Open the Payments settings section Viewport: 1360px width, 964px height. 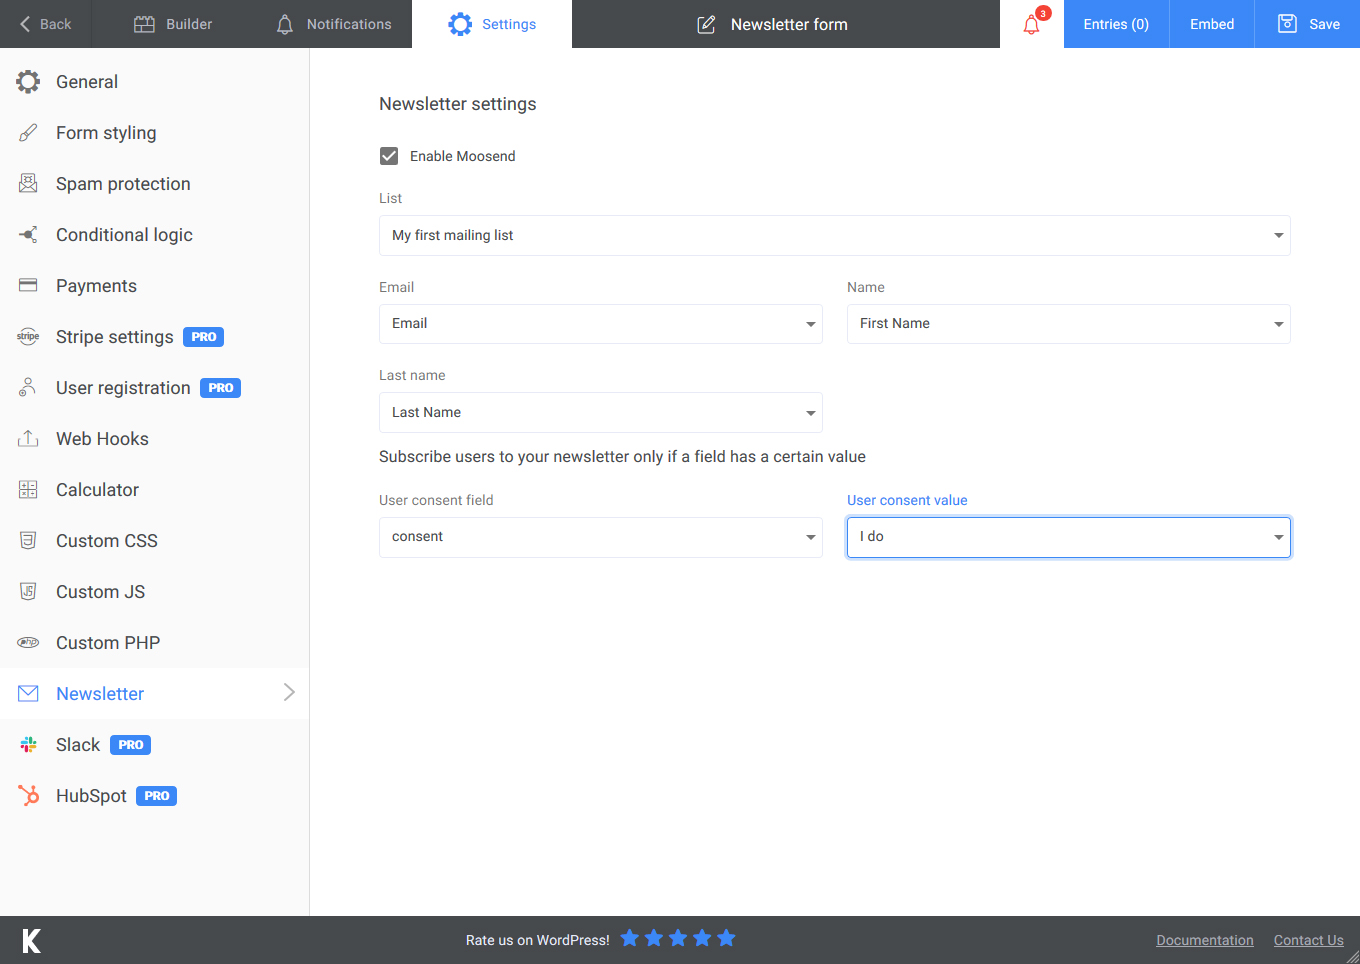point(154,286)
